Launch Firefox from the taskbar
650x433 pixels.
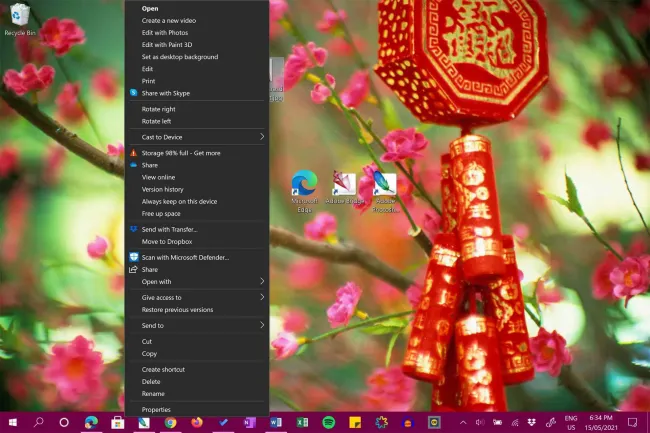point(196,423)
